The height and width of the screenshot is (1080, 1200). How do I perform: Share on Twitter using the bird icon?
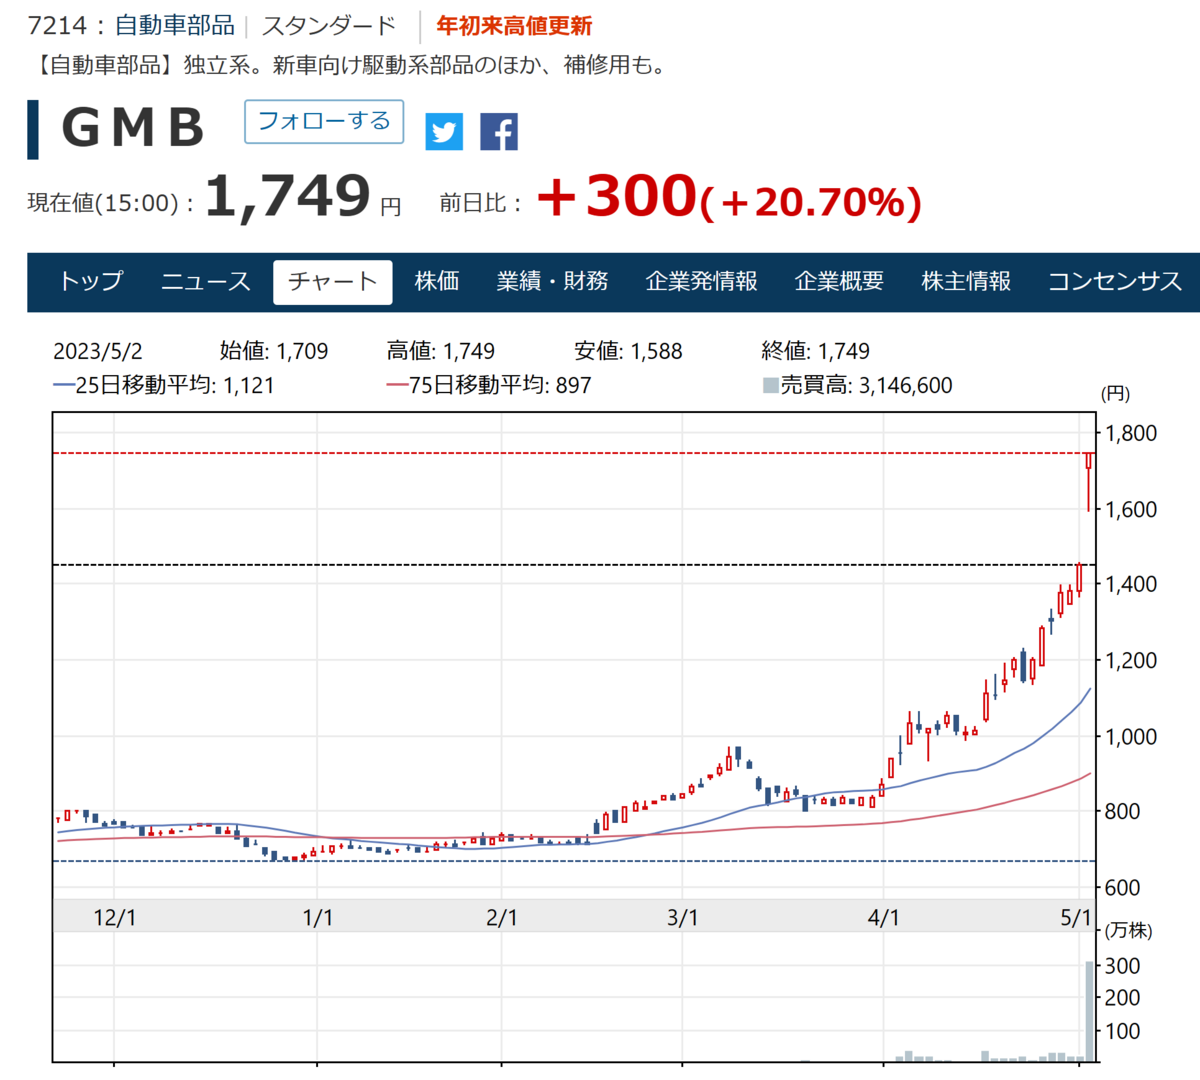click(444, 131)
